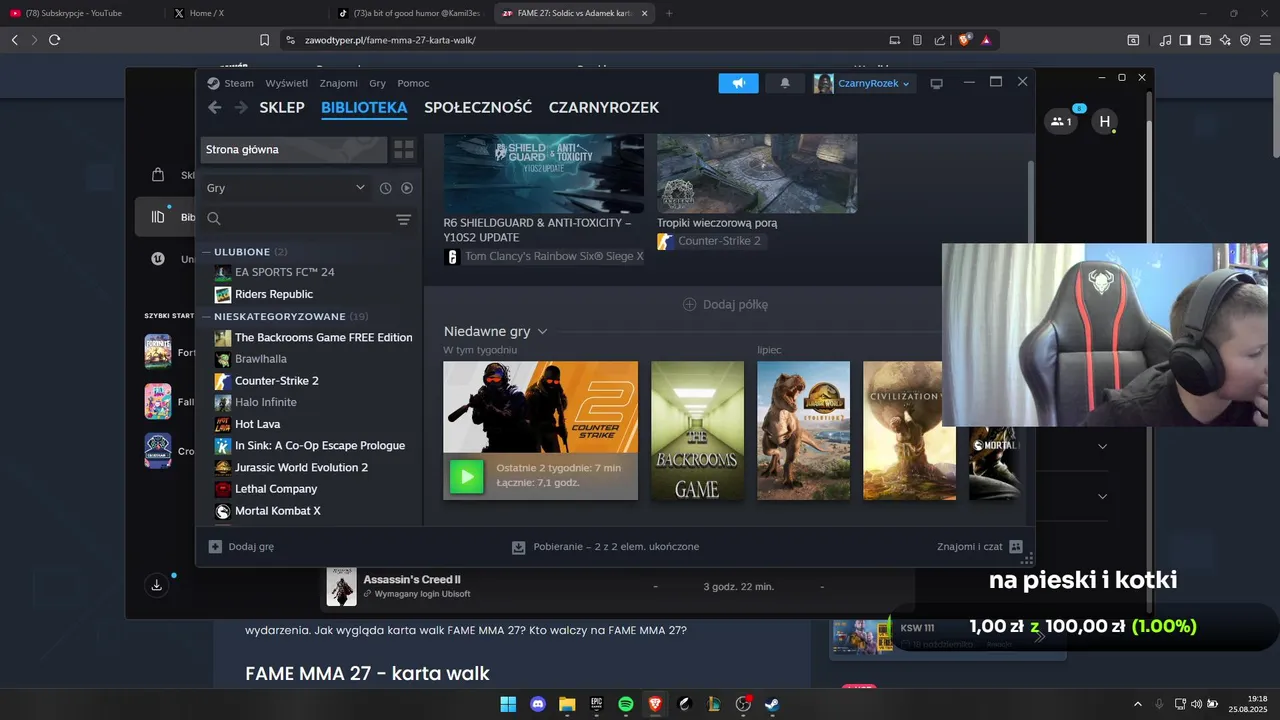Click the library search magnifier icon

(214, 219)
